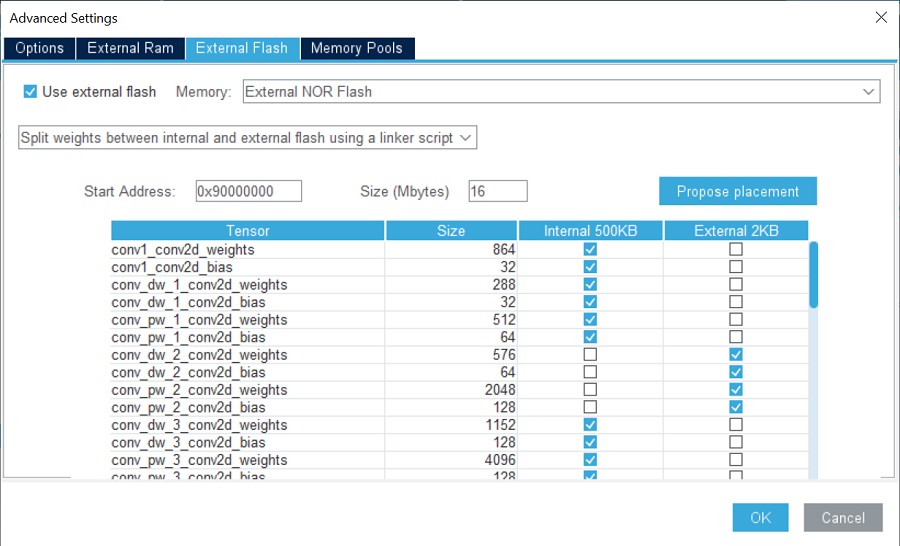Check Internal for conv_dw_2_conv2d_weights
This screenshot has width=900, height=546.
pyautogui.click(x=590, y=354)
